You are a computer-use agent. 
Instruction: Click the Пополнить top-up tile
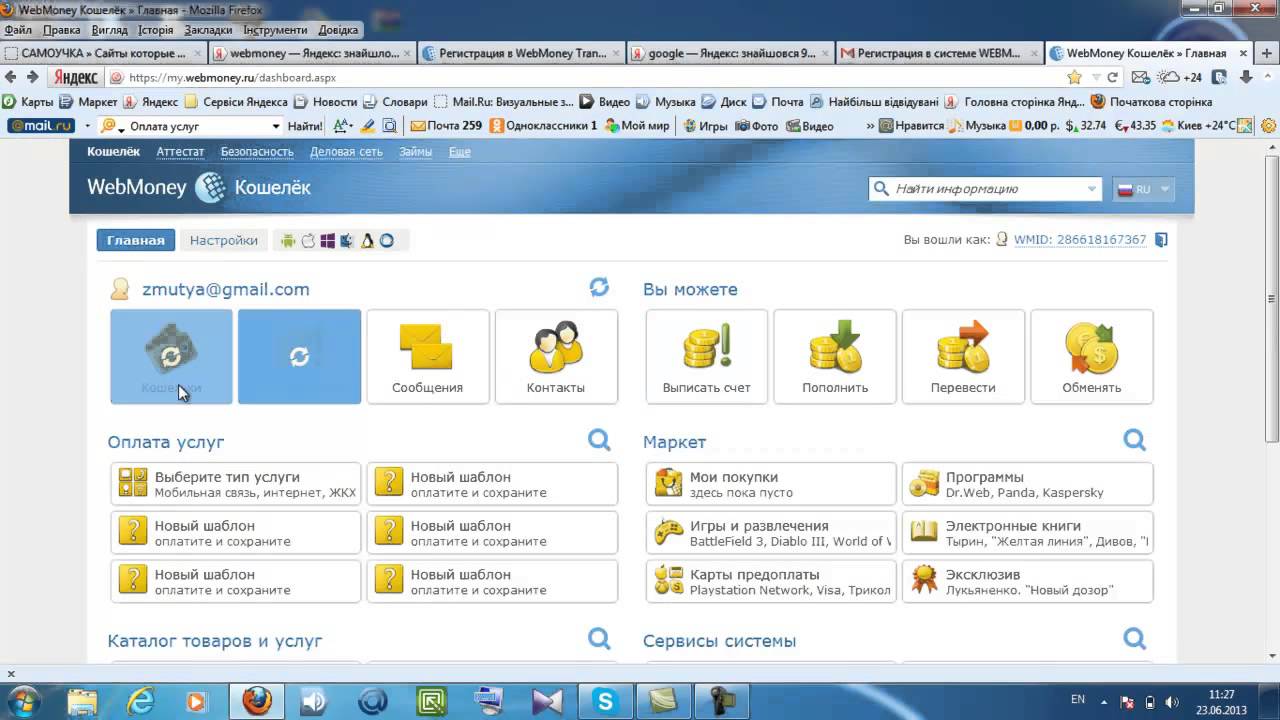click(x=835, y=357)
